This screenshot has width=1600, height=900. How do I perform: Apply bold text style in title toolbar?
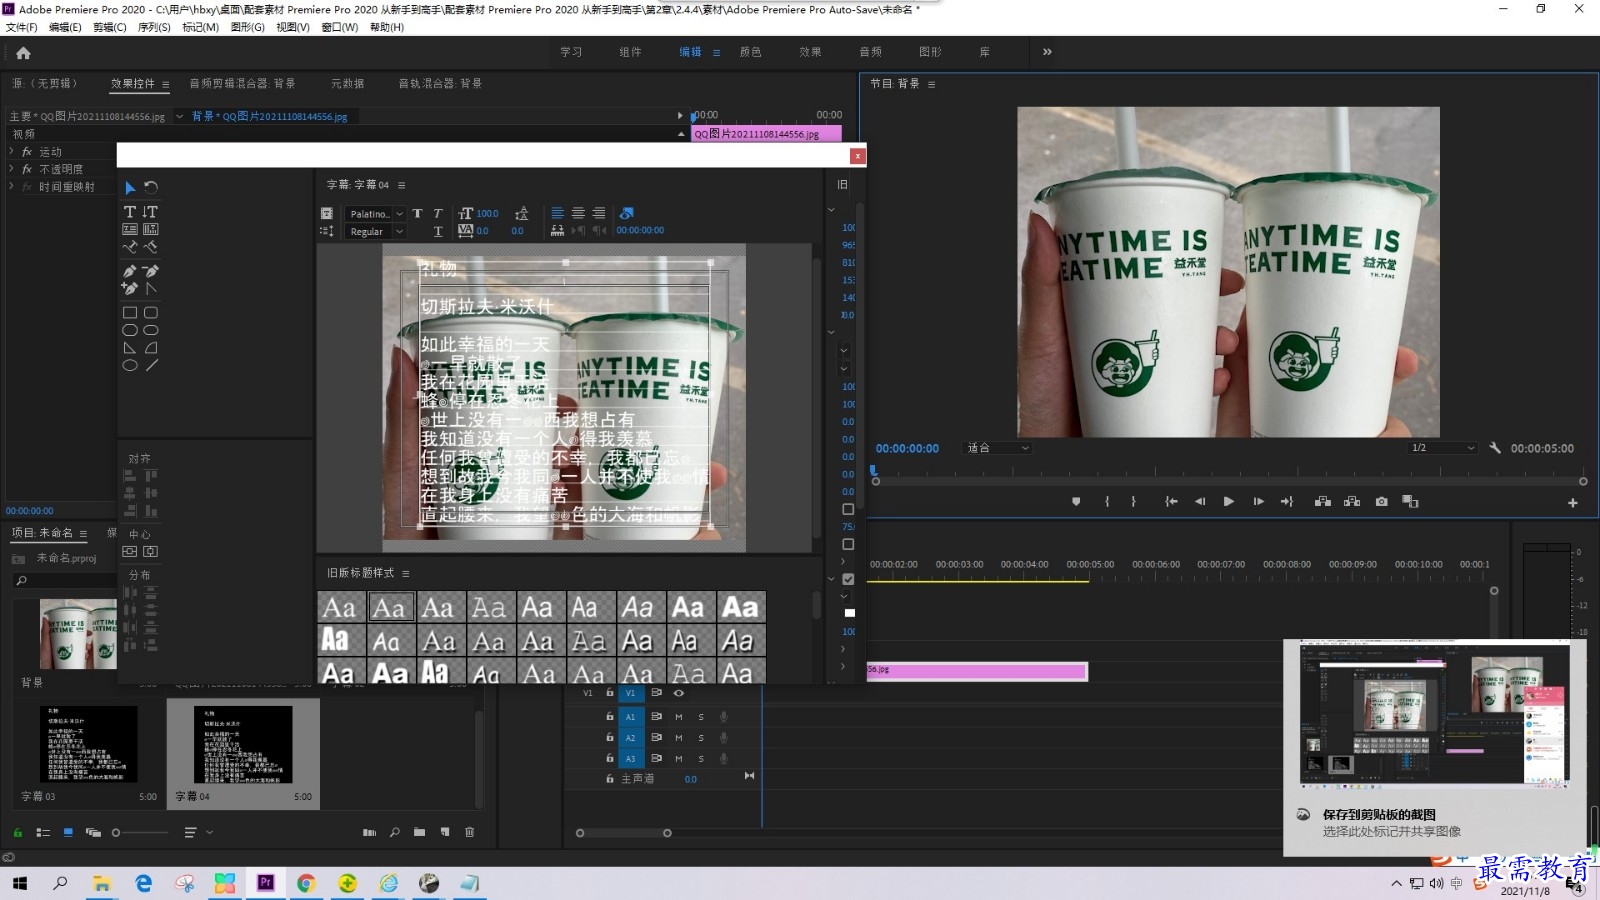(417, 214)
